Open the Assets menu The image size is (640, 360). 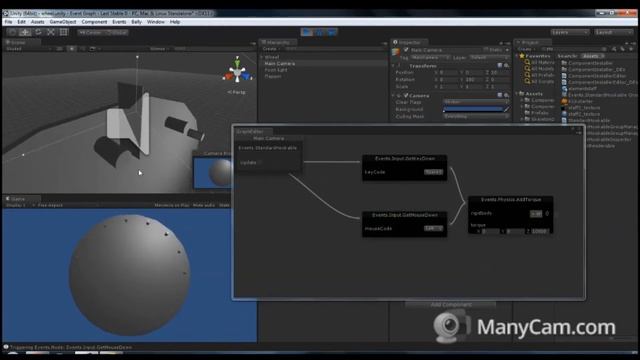38,22
